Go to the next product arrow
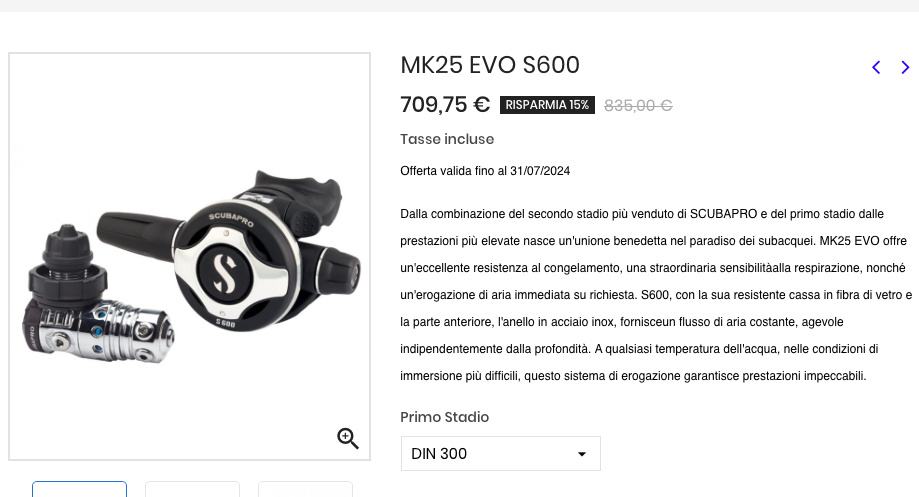 (x=906, y=67)
